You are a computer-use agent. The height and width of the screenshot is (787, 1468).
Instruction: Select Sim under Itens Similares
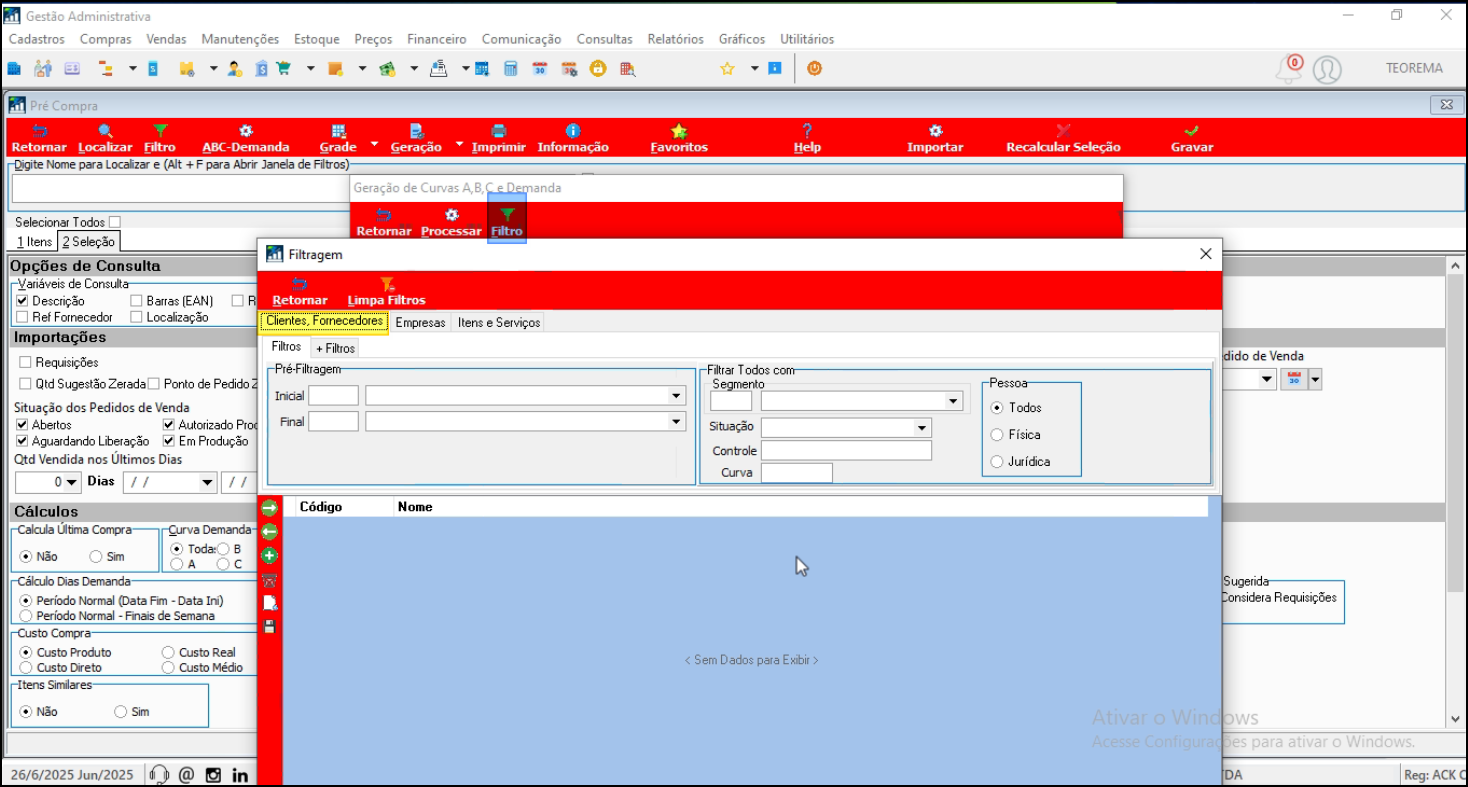[121, 711]
